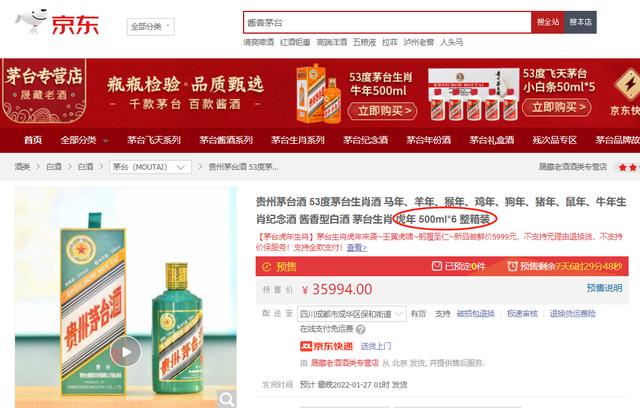Play the product video
This screenshot has width=640, height=408.
[126, 351]
